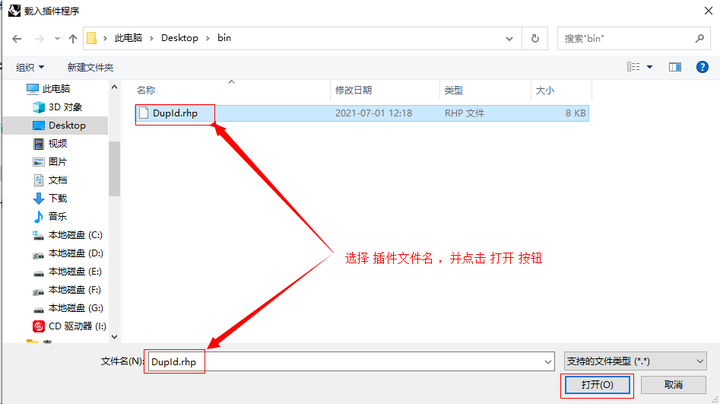This screenshot has width=720, height=404.
Task: Select 音乐 folder in sidebar
Action: [50, 216]
